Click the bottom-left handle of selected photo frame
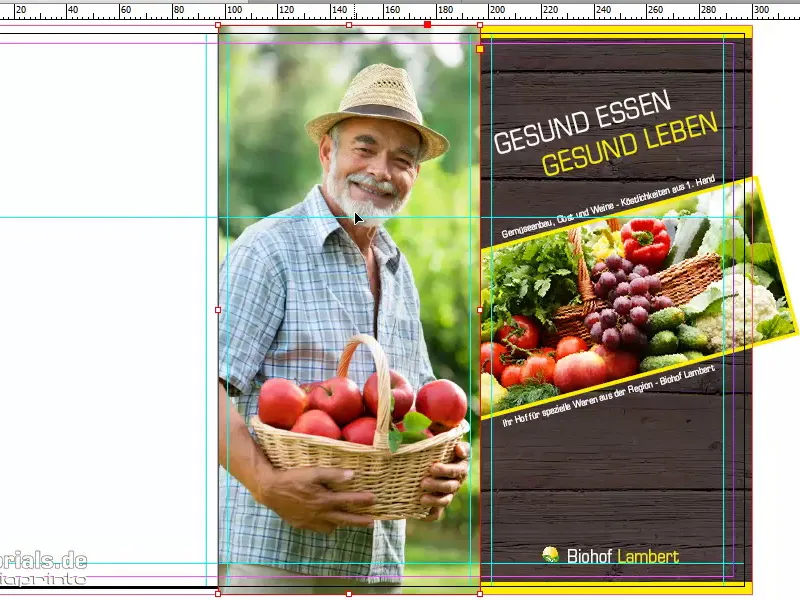This screenshot has width=800, height=600. pos(218,594)
